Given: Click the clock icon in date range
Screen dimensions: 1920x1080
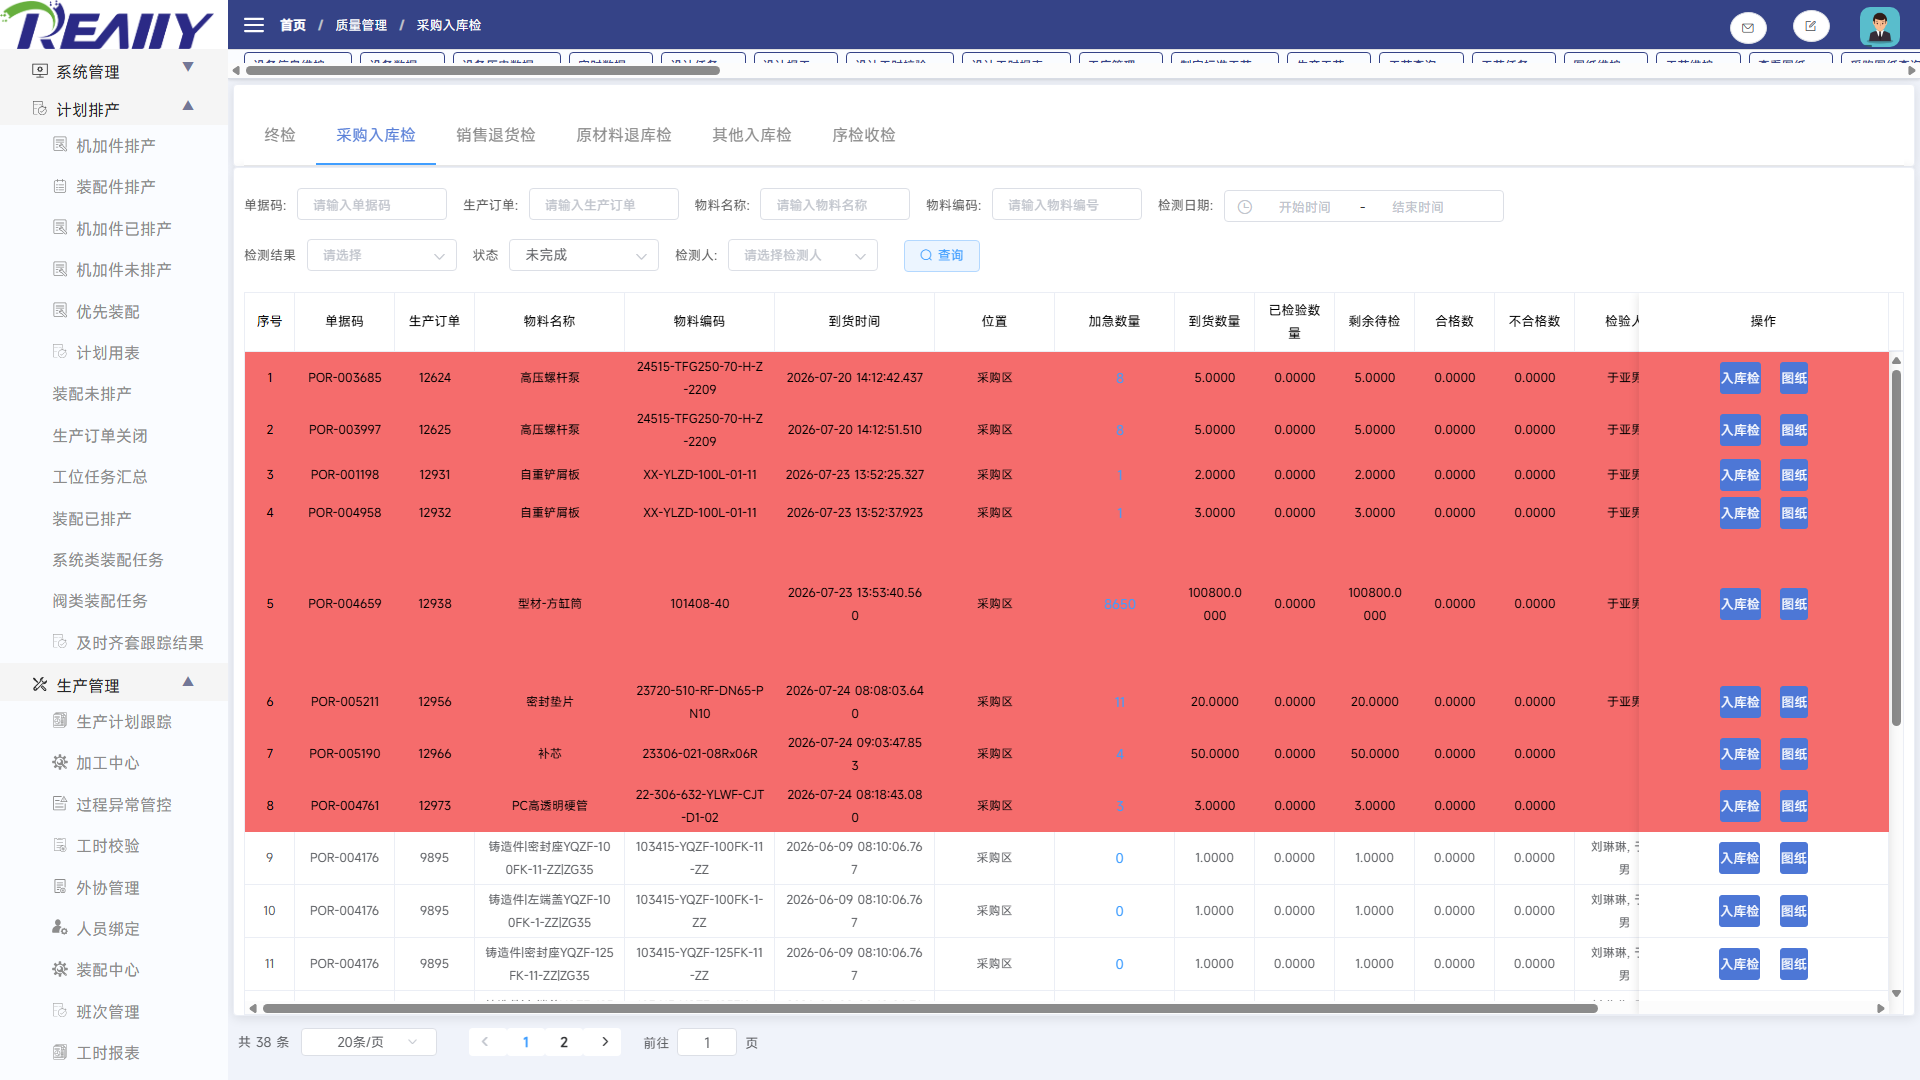Looking at the screenshot, I should tap(1245, 207).
